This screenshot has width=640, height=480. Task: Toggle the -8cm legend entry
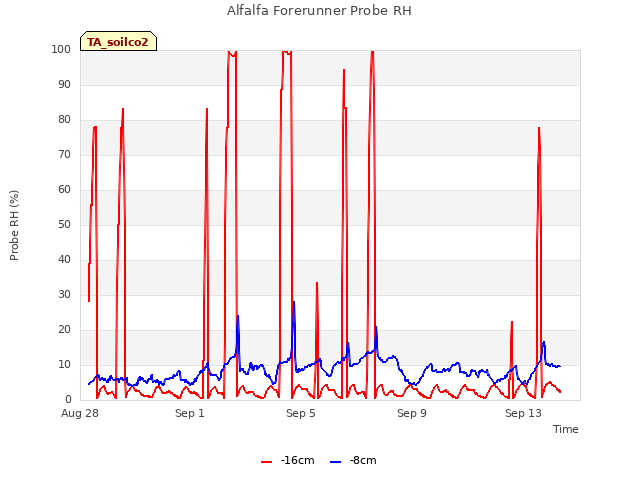tap(353, 460)
